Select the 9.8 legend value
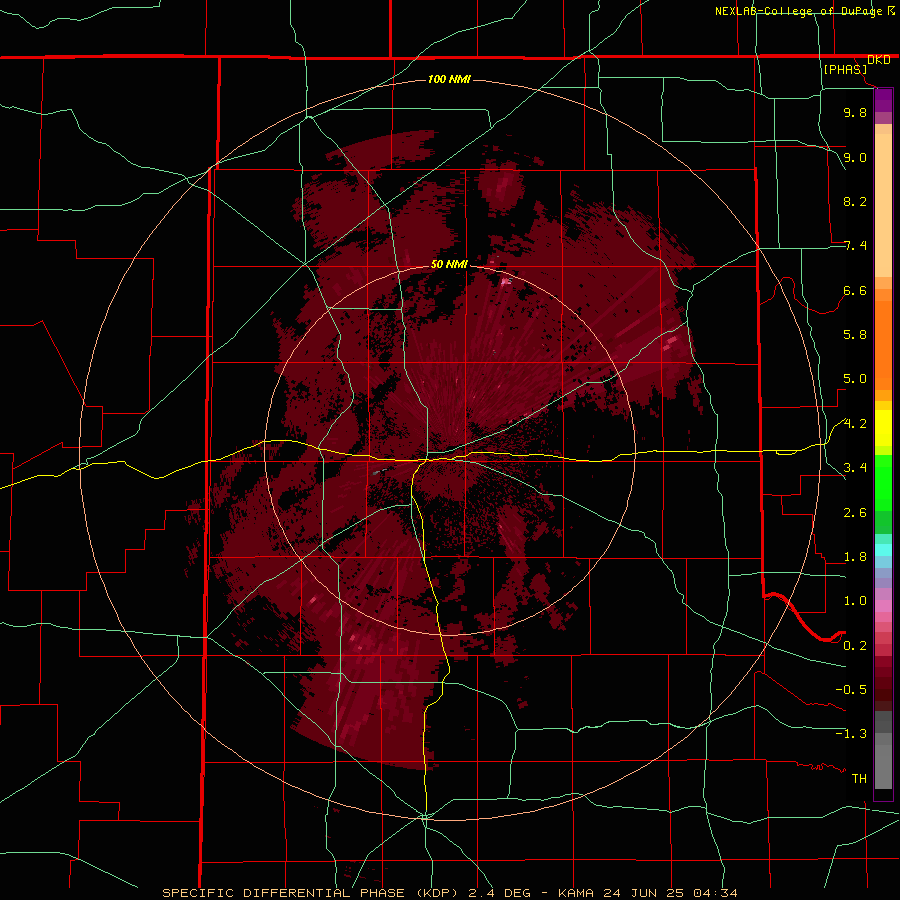Image resolution: width=900 pixels, height=900 pixels. 855,112
